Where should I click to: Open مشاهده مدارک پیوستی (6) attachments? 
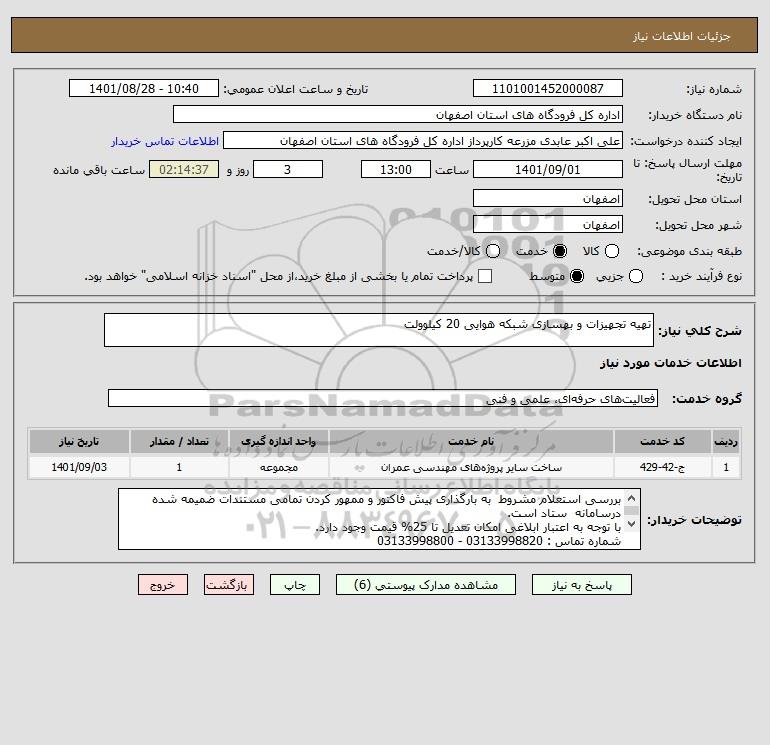pyautogui.click(x=426, y=585)
